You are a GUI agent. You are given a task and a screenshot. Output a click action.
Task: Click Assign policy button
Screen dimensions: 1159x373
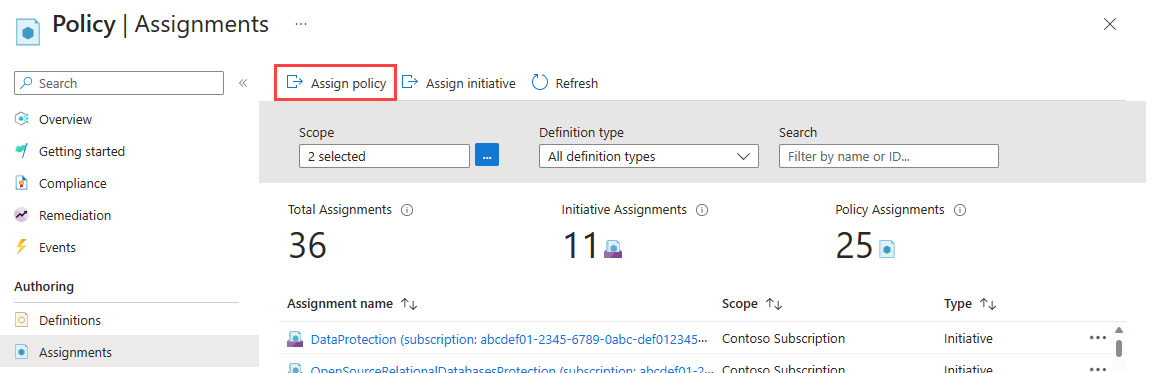click(x=336, y=83)
